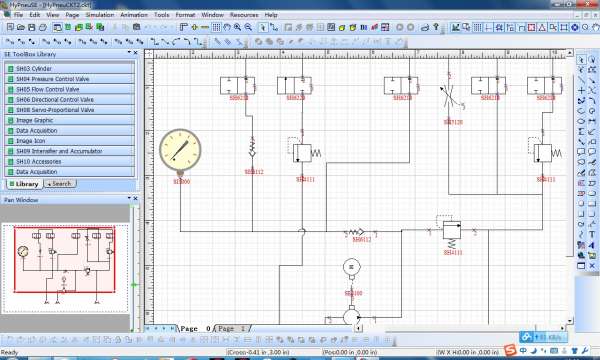Open file with the folder toolbar icon

(x=21, y=27)
